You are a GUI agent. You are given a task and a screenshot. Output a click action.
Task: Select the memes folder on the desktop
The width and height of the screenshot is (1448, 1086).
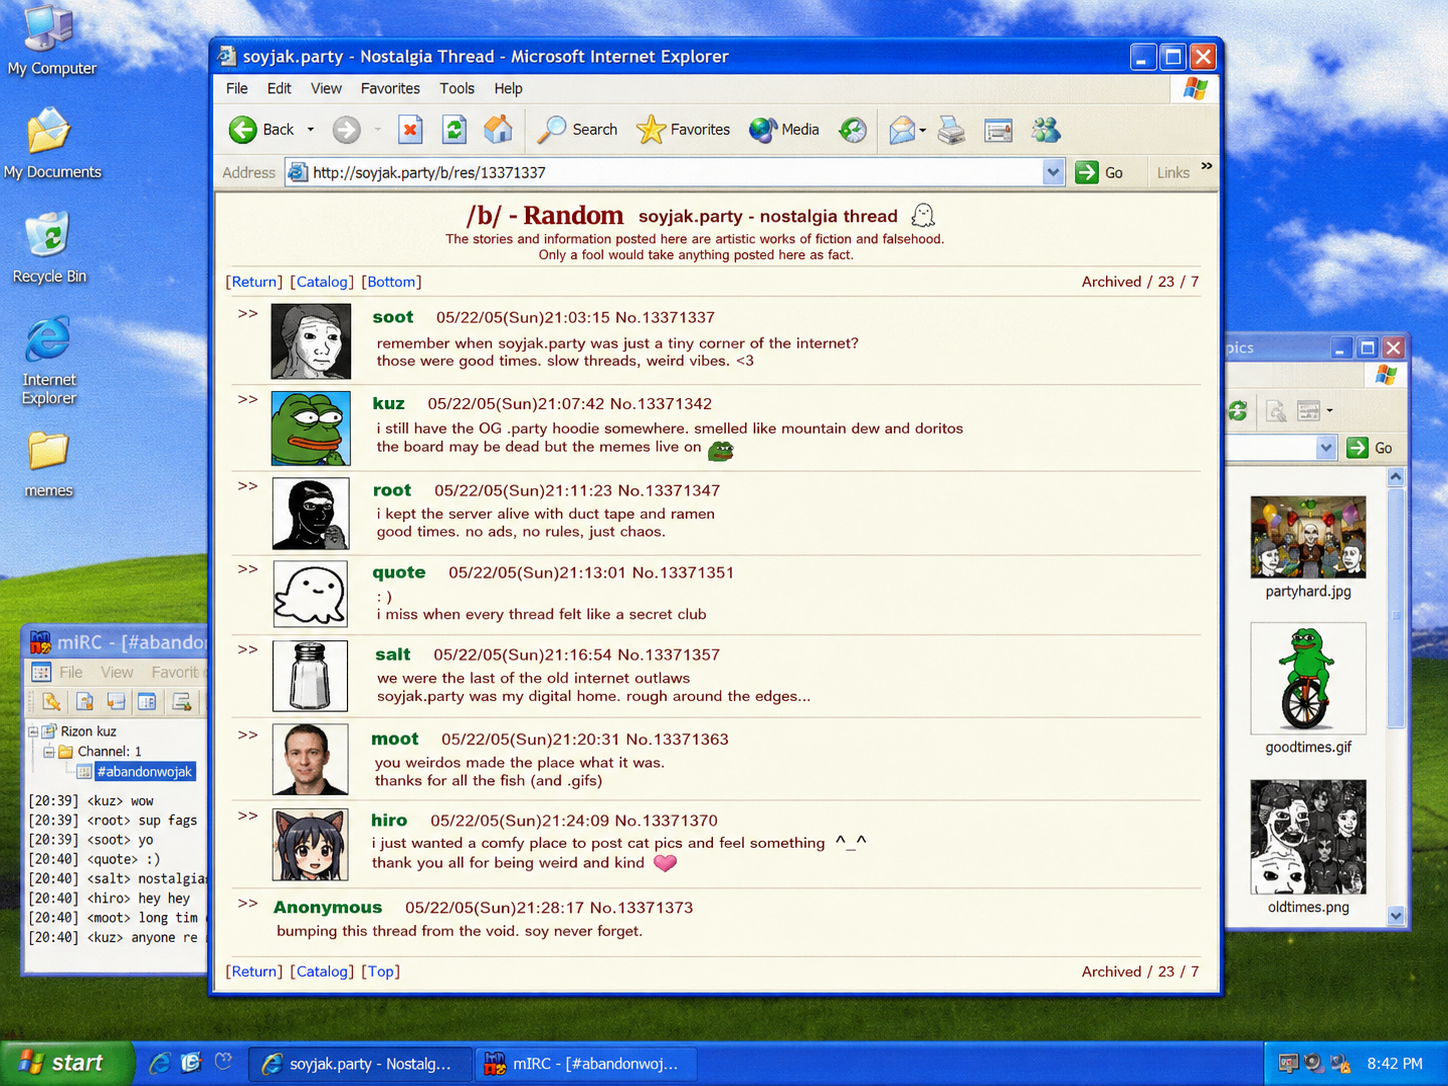click(48, 465)
